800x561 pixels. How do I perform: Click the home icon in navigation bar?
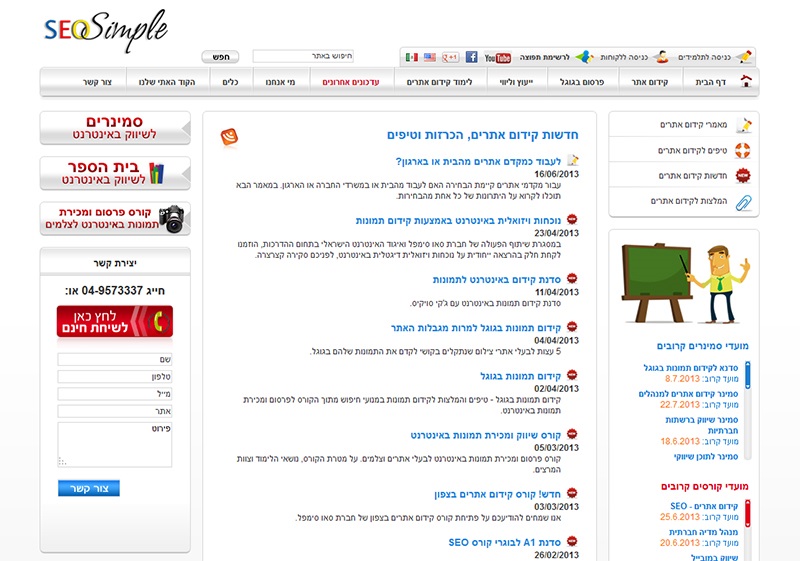pyautogui.click(x=745, y=82)
